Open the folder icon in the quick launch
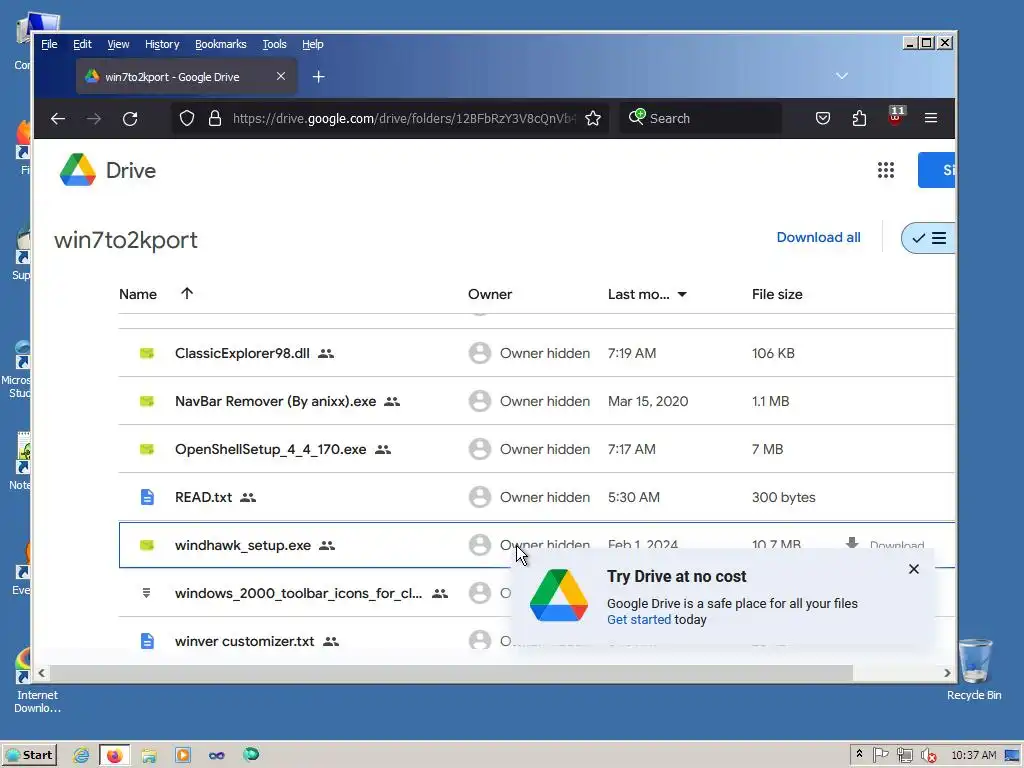The image size is (1024, 768). click(149, 756)
